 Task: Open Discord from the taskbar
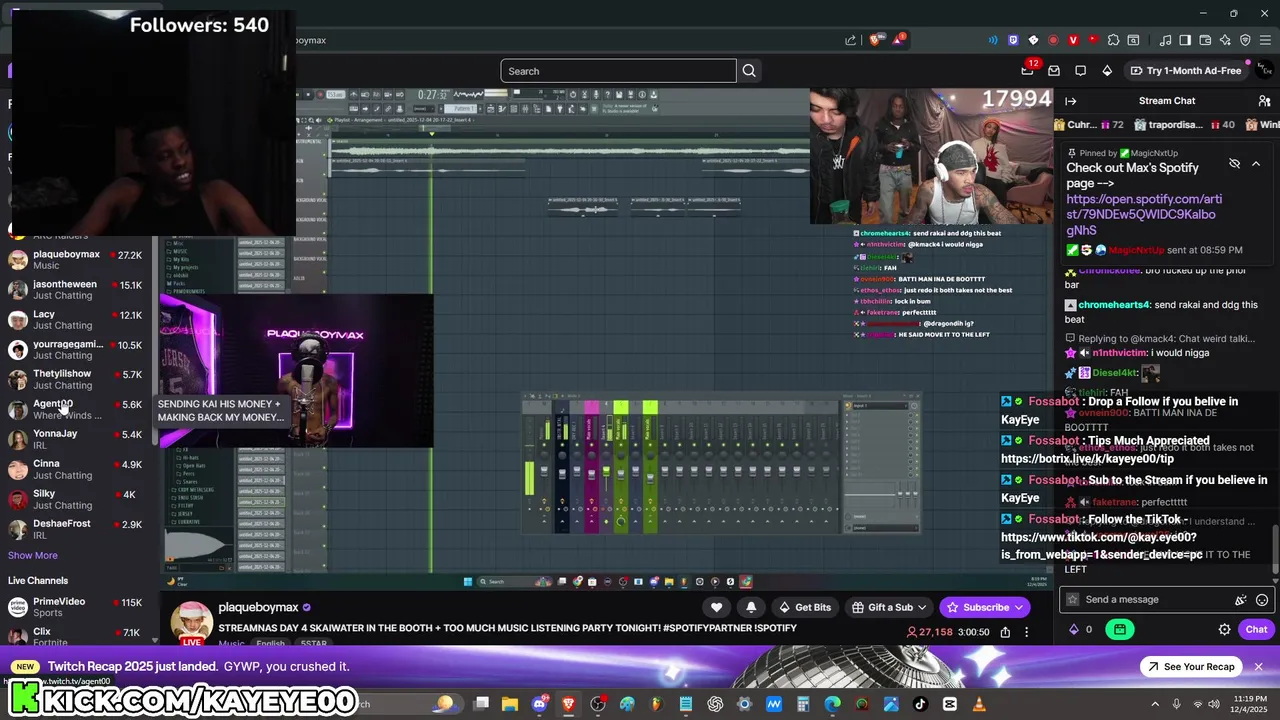540,704
